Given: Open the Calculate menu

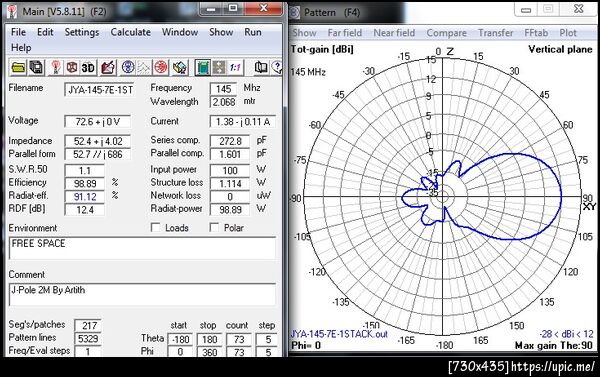Looking at the screenshot, I should click(130, 32).
